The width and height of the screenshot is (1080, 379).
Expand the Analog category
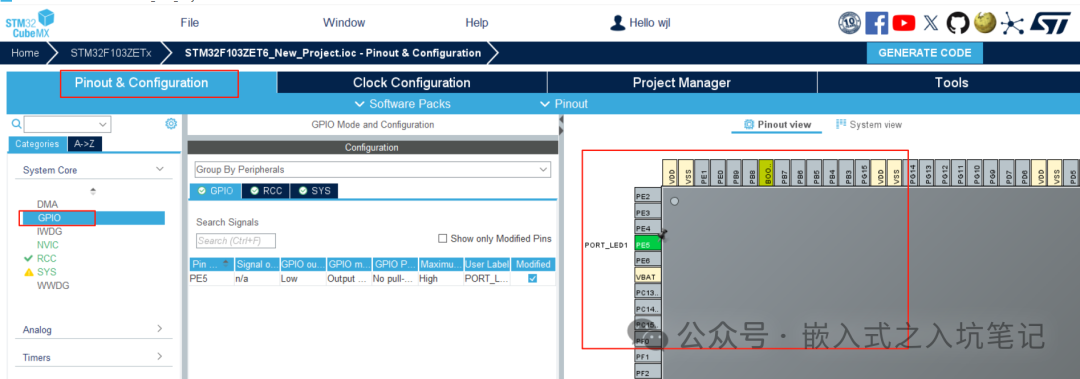click(x=159, y=329)
